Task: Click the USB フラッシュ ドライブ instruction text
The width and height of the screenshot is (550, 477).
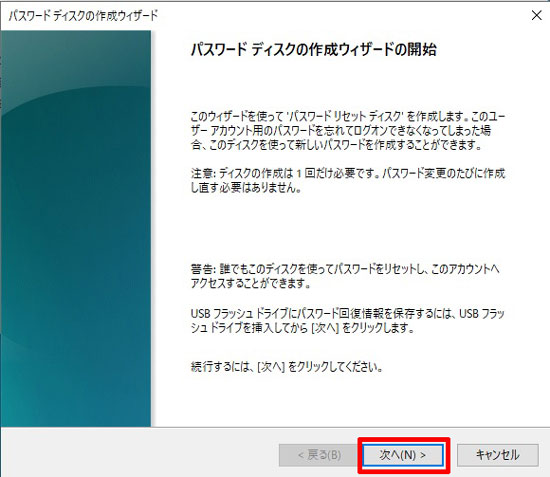Action: [x=348, y=321]
